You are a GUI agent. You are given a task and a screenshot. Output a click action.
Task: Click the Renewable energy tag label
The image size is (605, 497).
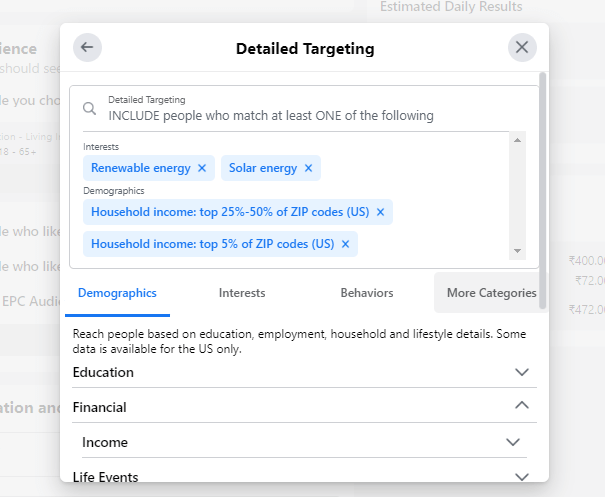point(140,168)
